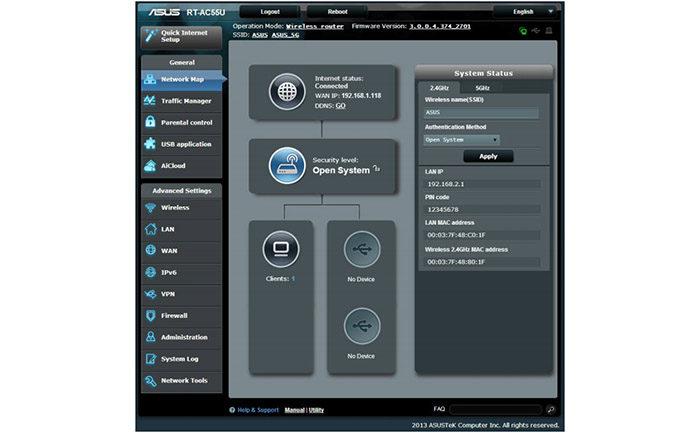Click the upper USB No Device icon
Image resolution: width=700 pixels, height=433 pixels.
pyautogui.click(x=362, y=249)
